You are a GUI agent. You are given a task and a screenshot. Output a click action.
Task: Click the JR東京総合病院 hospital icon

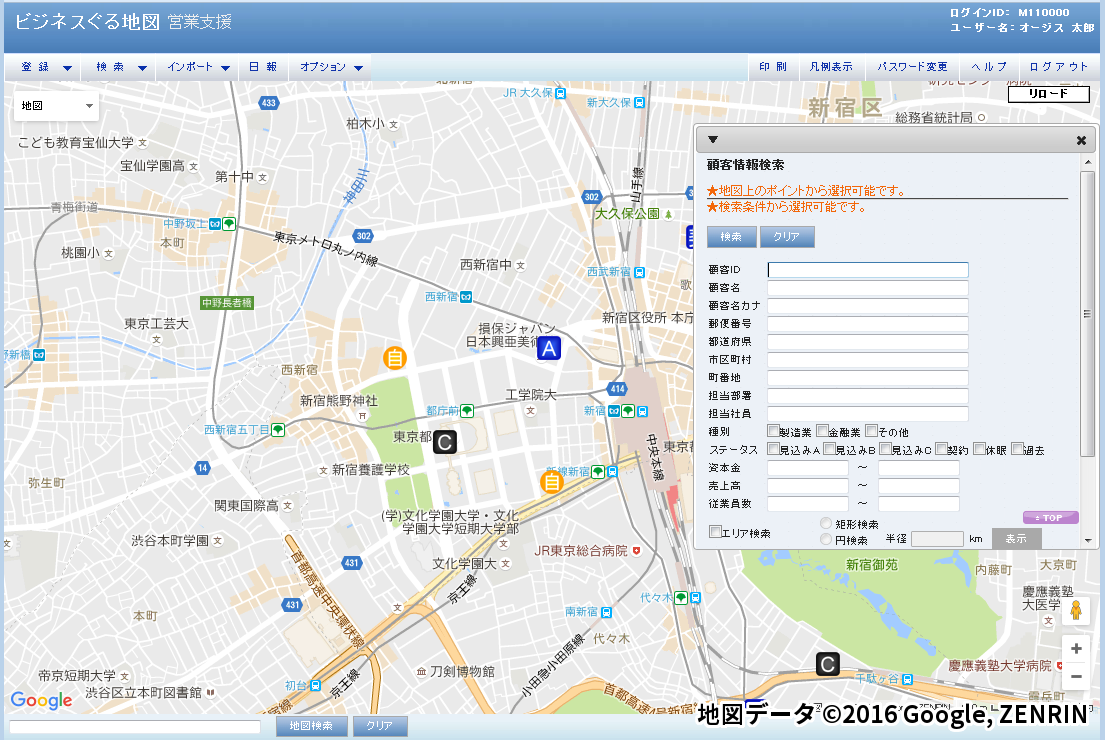636,550
